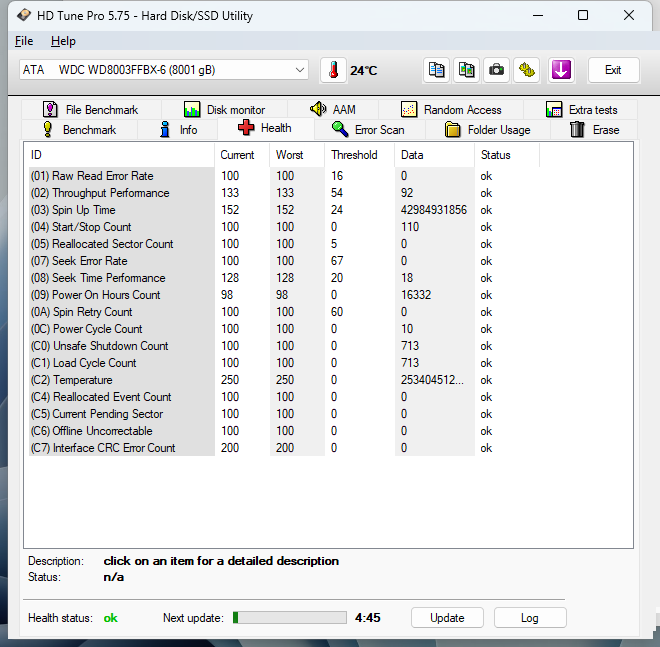The height and width of the screenshot is (647, 660).
Task: Click the Next update progress bar
Action: 290,618
